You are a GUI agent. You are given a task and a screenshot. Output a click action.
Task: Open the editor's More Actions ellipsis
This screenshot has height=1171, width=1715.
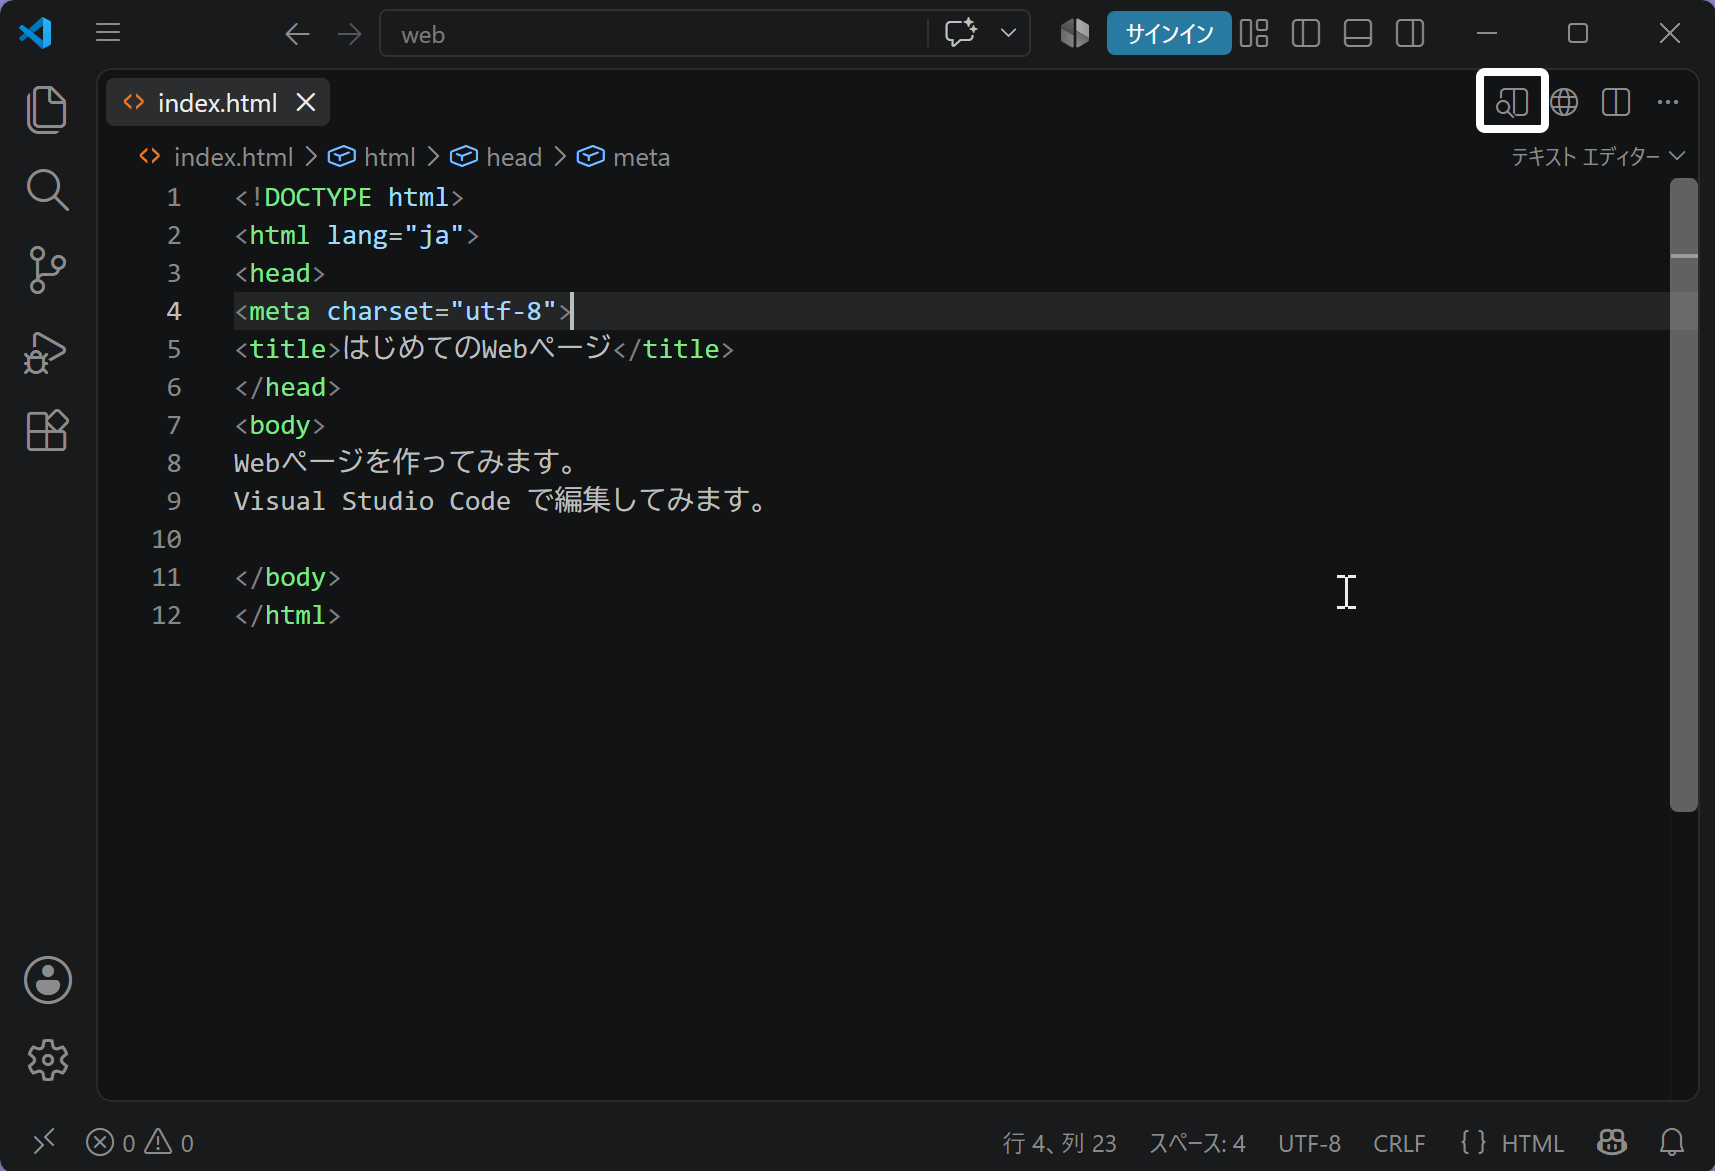pos(1668,101)
